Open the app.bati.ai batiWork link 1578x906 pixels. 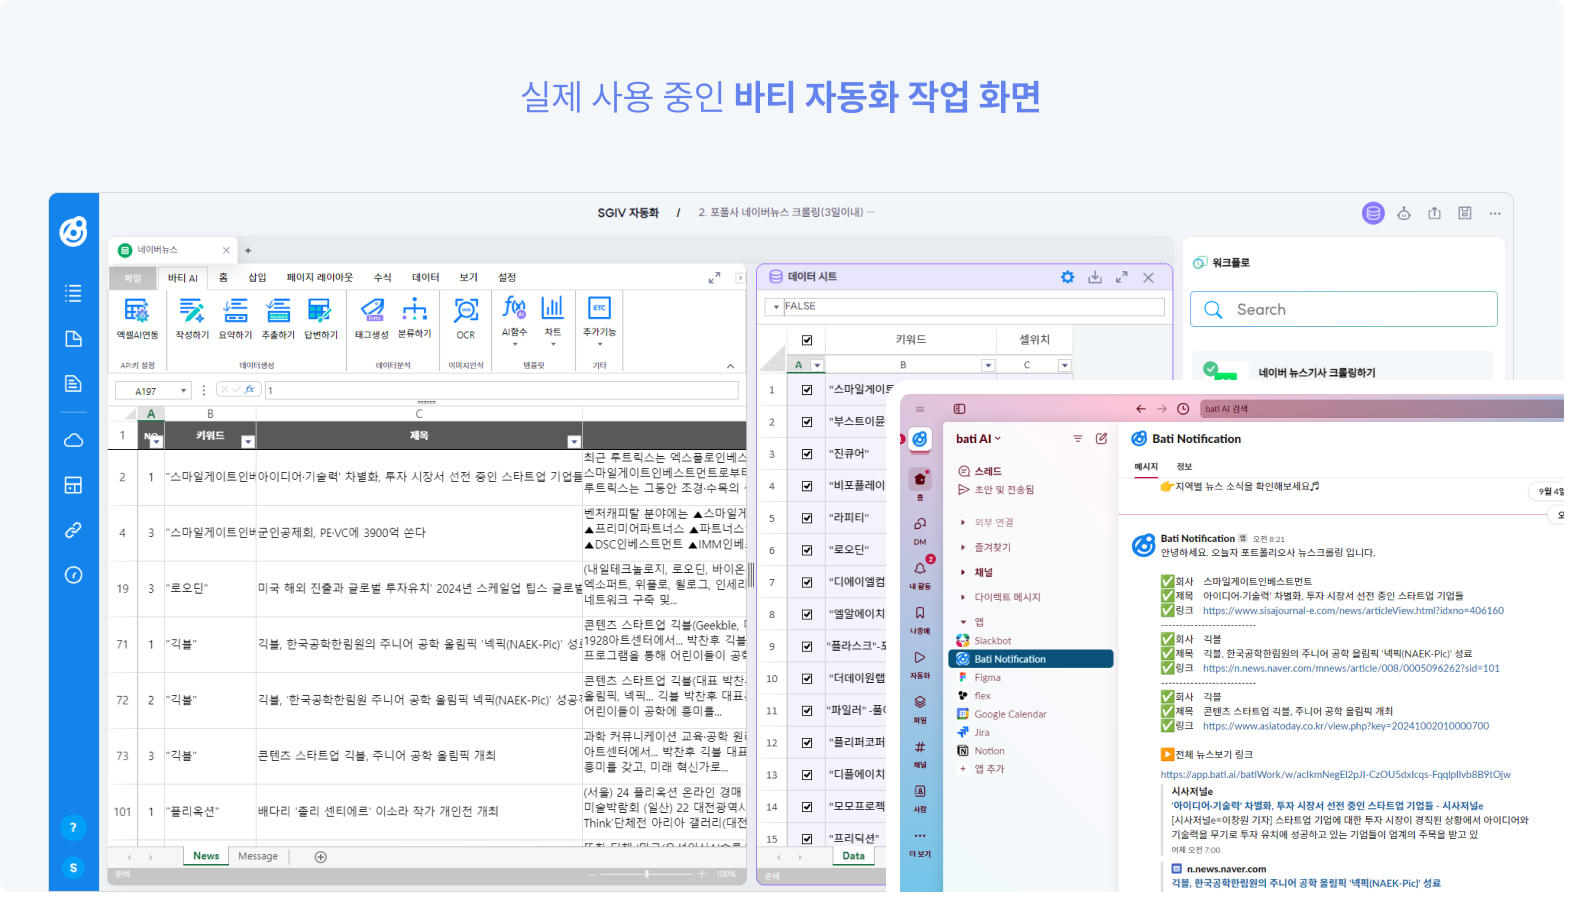click(x=1335, y=775)
